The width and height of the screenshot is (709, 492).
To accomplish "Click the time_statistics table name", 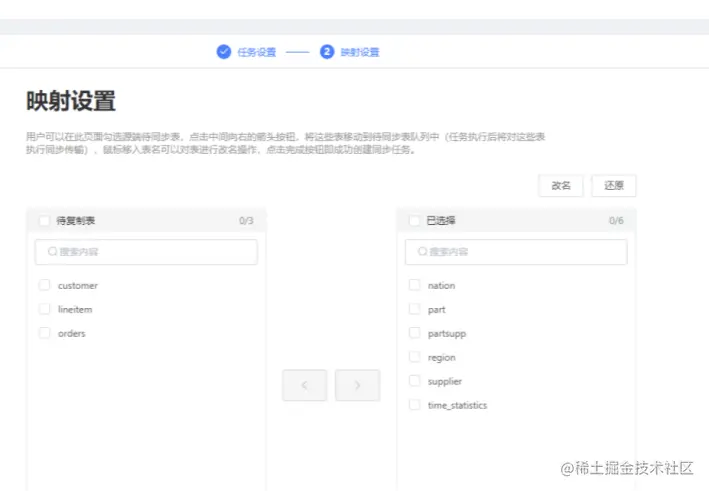I will point(457,406).
